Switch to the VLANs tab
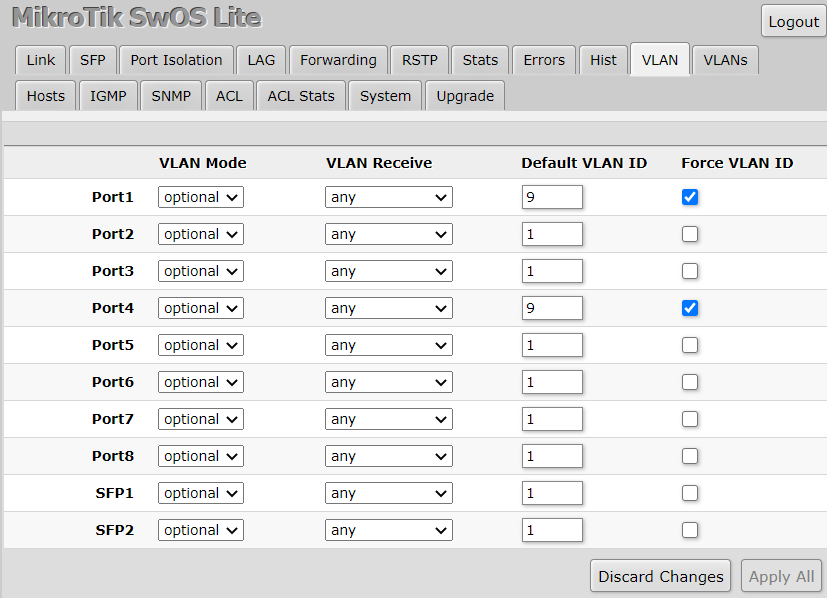This screenshot has height=598, width=827. coord(725,59)
